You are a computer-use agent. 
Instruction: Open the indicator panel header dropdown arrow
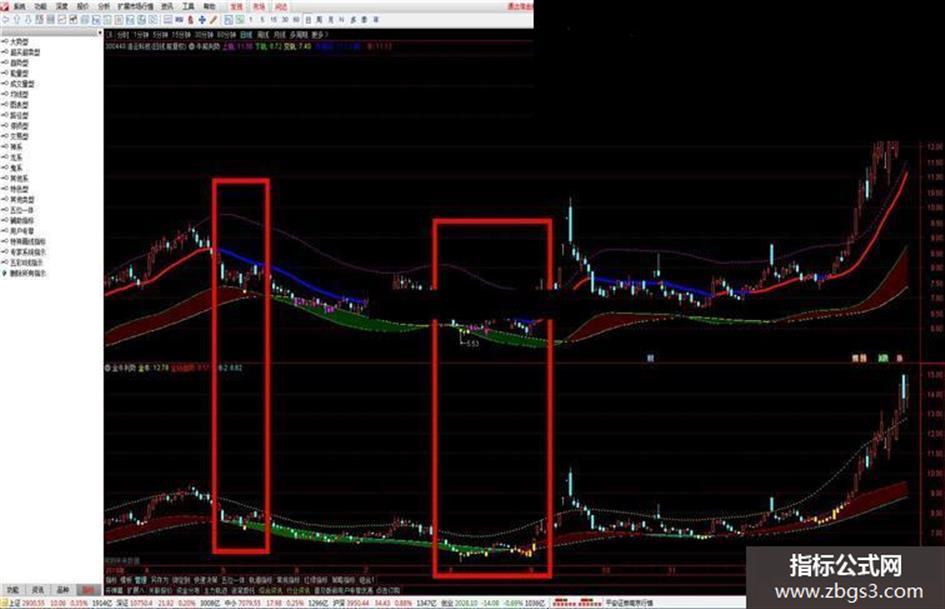point(99,33)
